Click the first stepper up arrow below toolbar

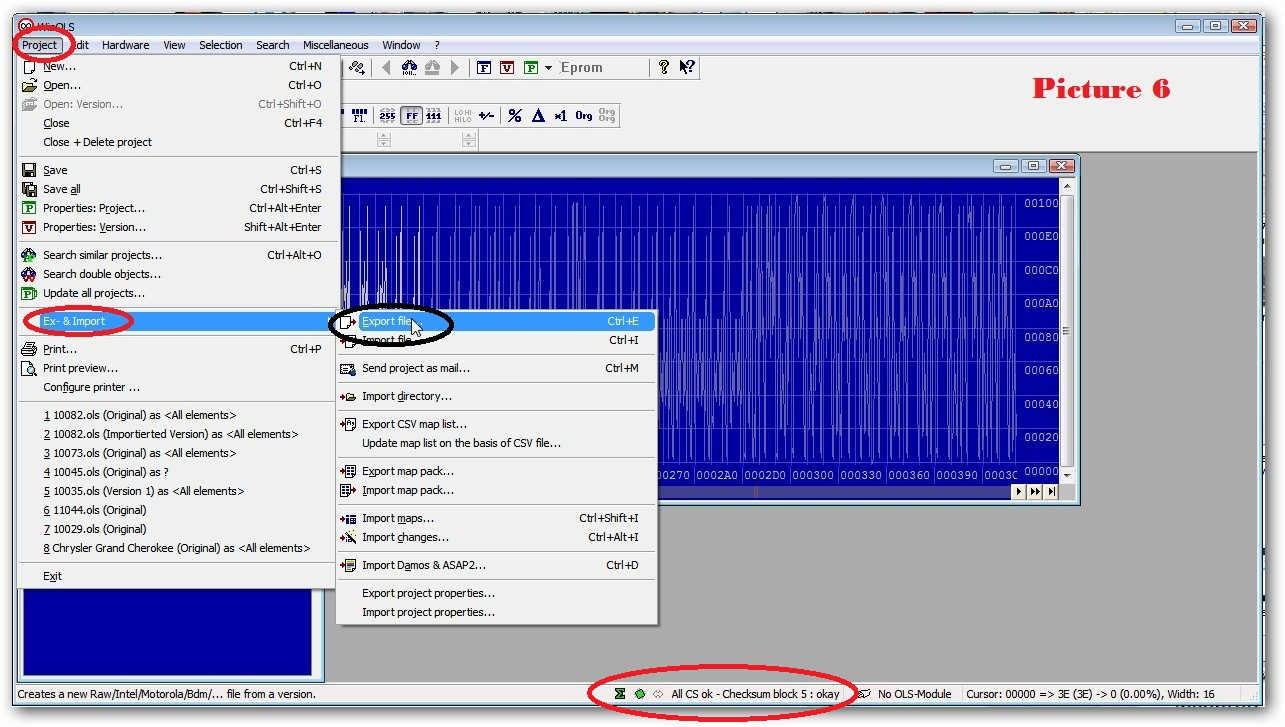[384, 136]
